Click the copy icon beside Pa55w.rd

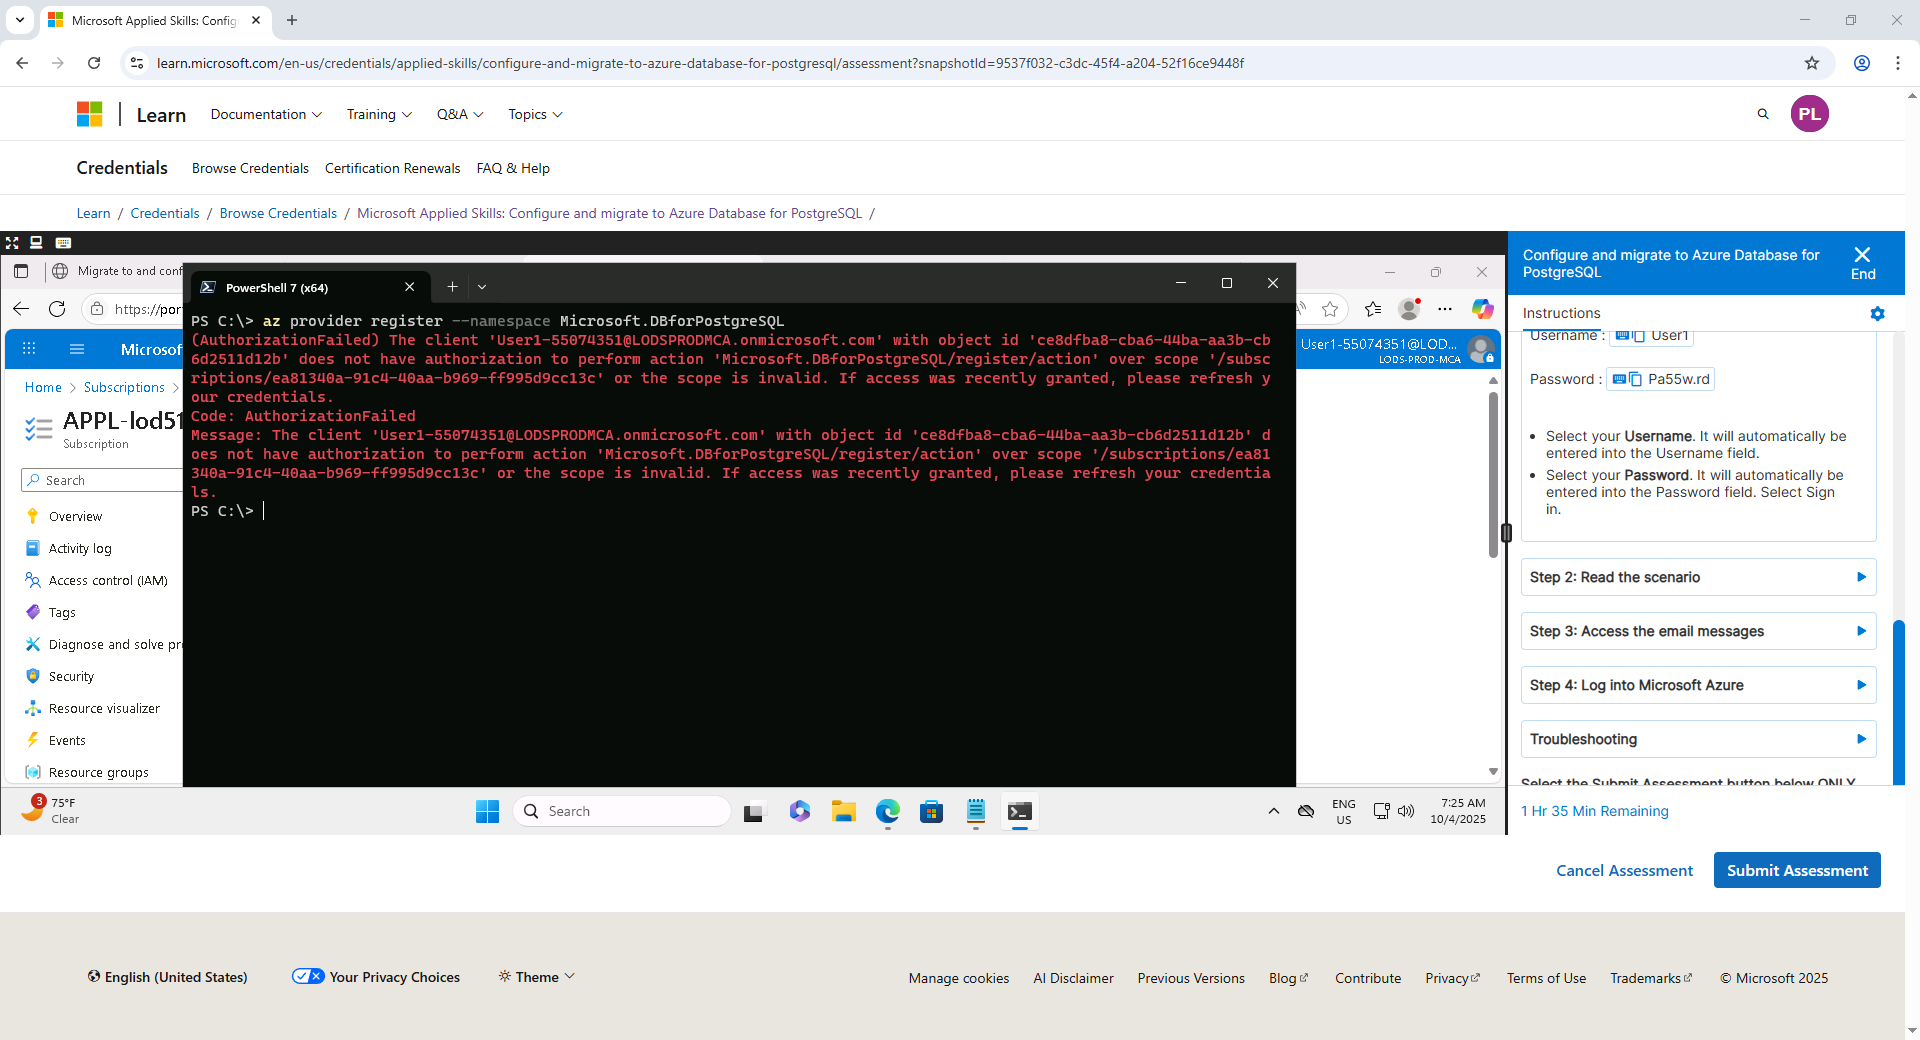click(1635, 379)
